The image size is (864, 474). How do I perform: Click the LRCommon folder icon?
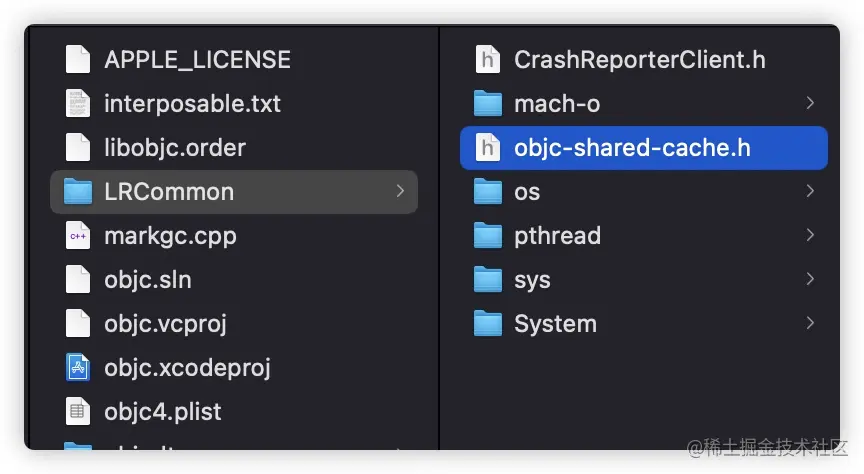click(x=78, y=191)
